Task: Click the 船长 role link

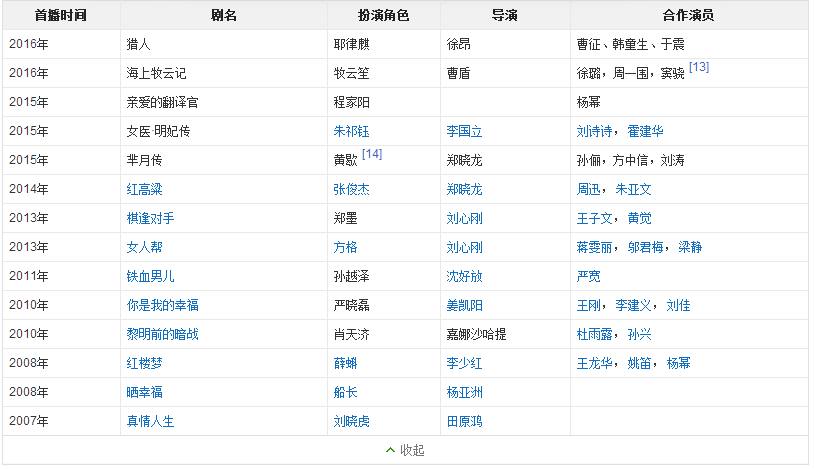Action: coord(346,393)
